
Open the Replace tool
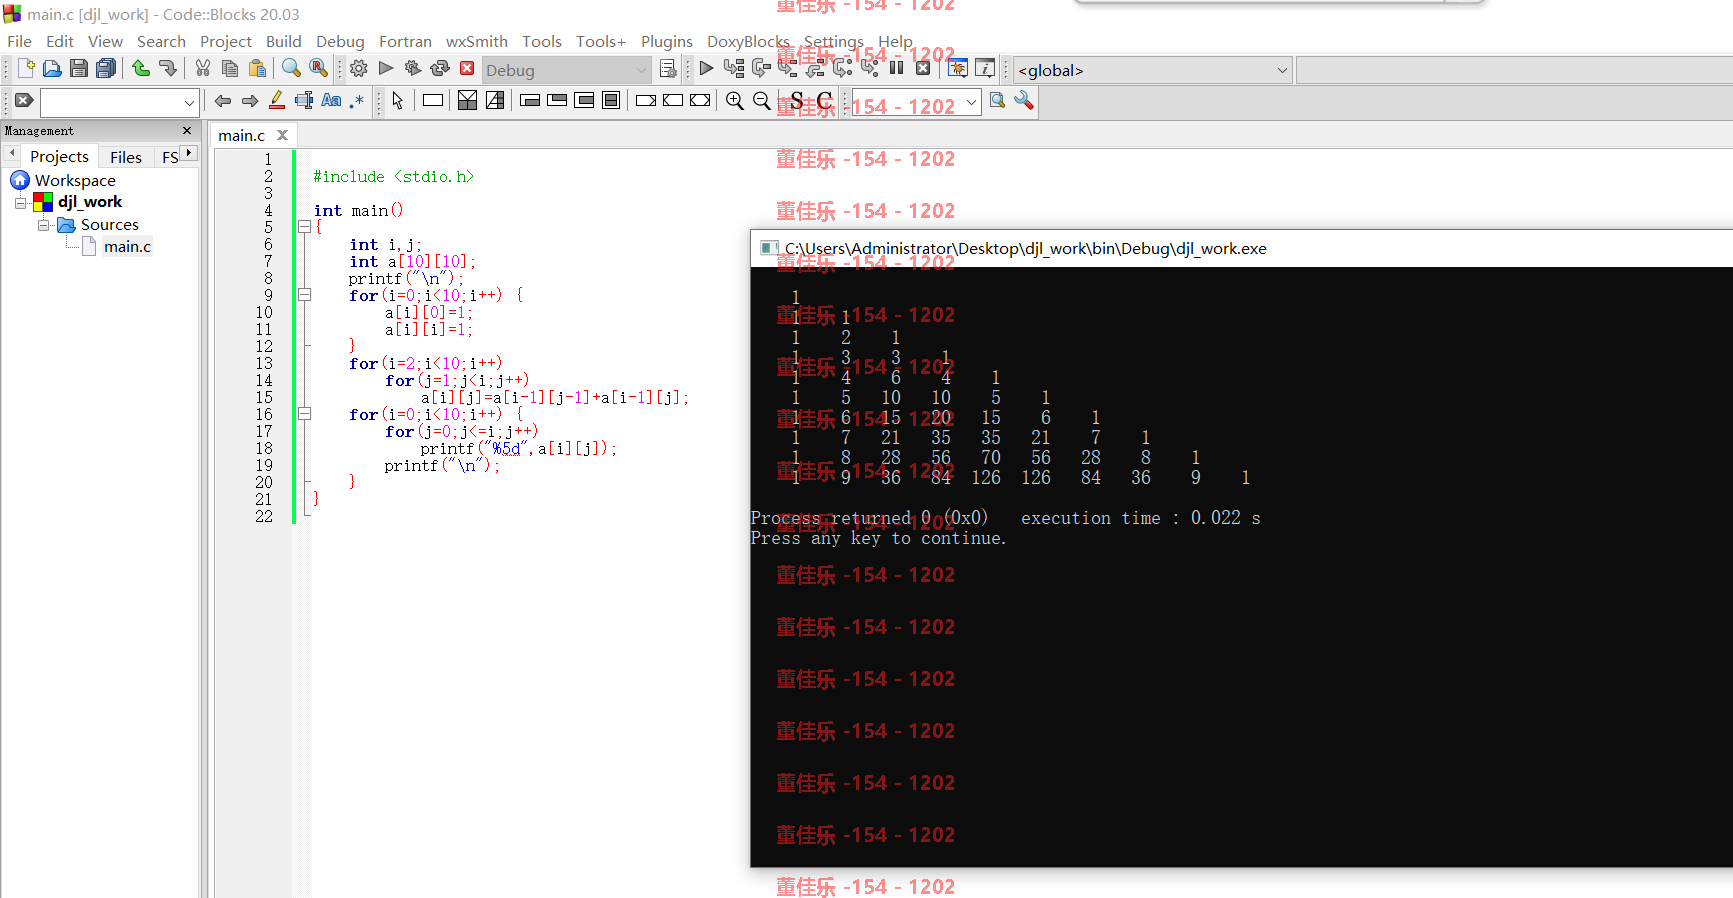[x=318, y=68]
